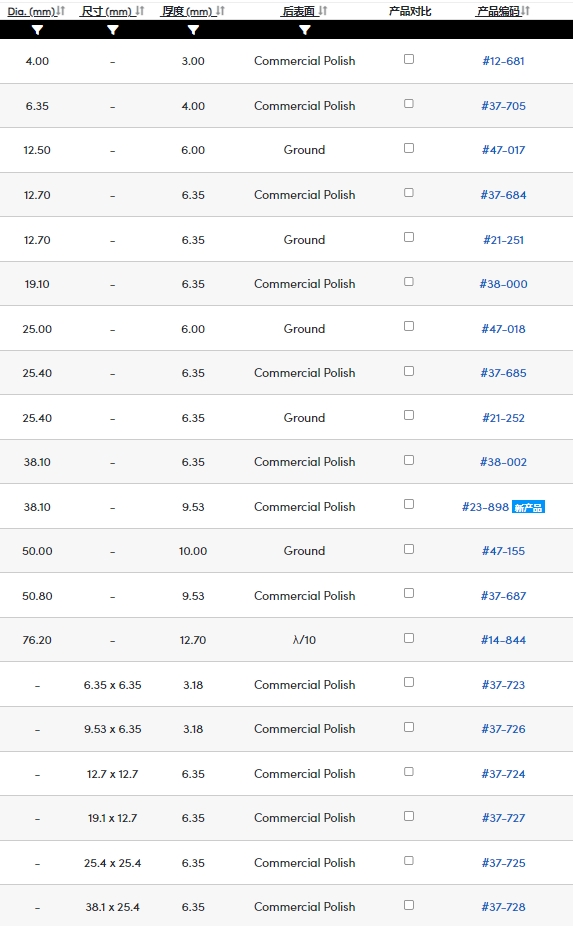This screenshot has width=573, height=926.
Task: Open product link #38-002
Action: [x=503, y=462]
